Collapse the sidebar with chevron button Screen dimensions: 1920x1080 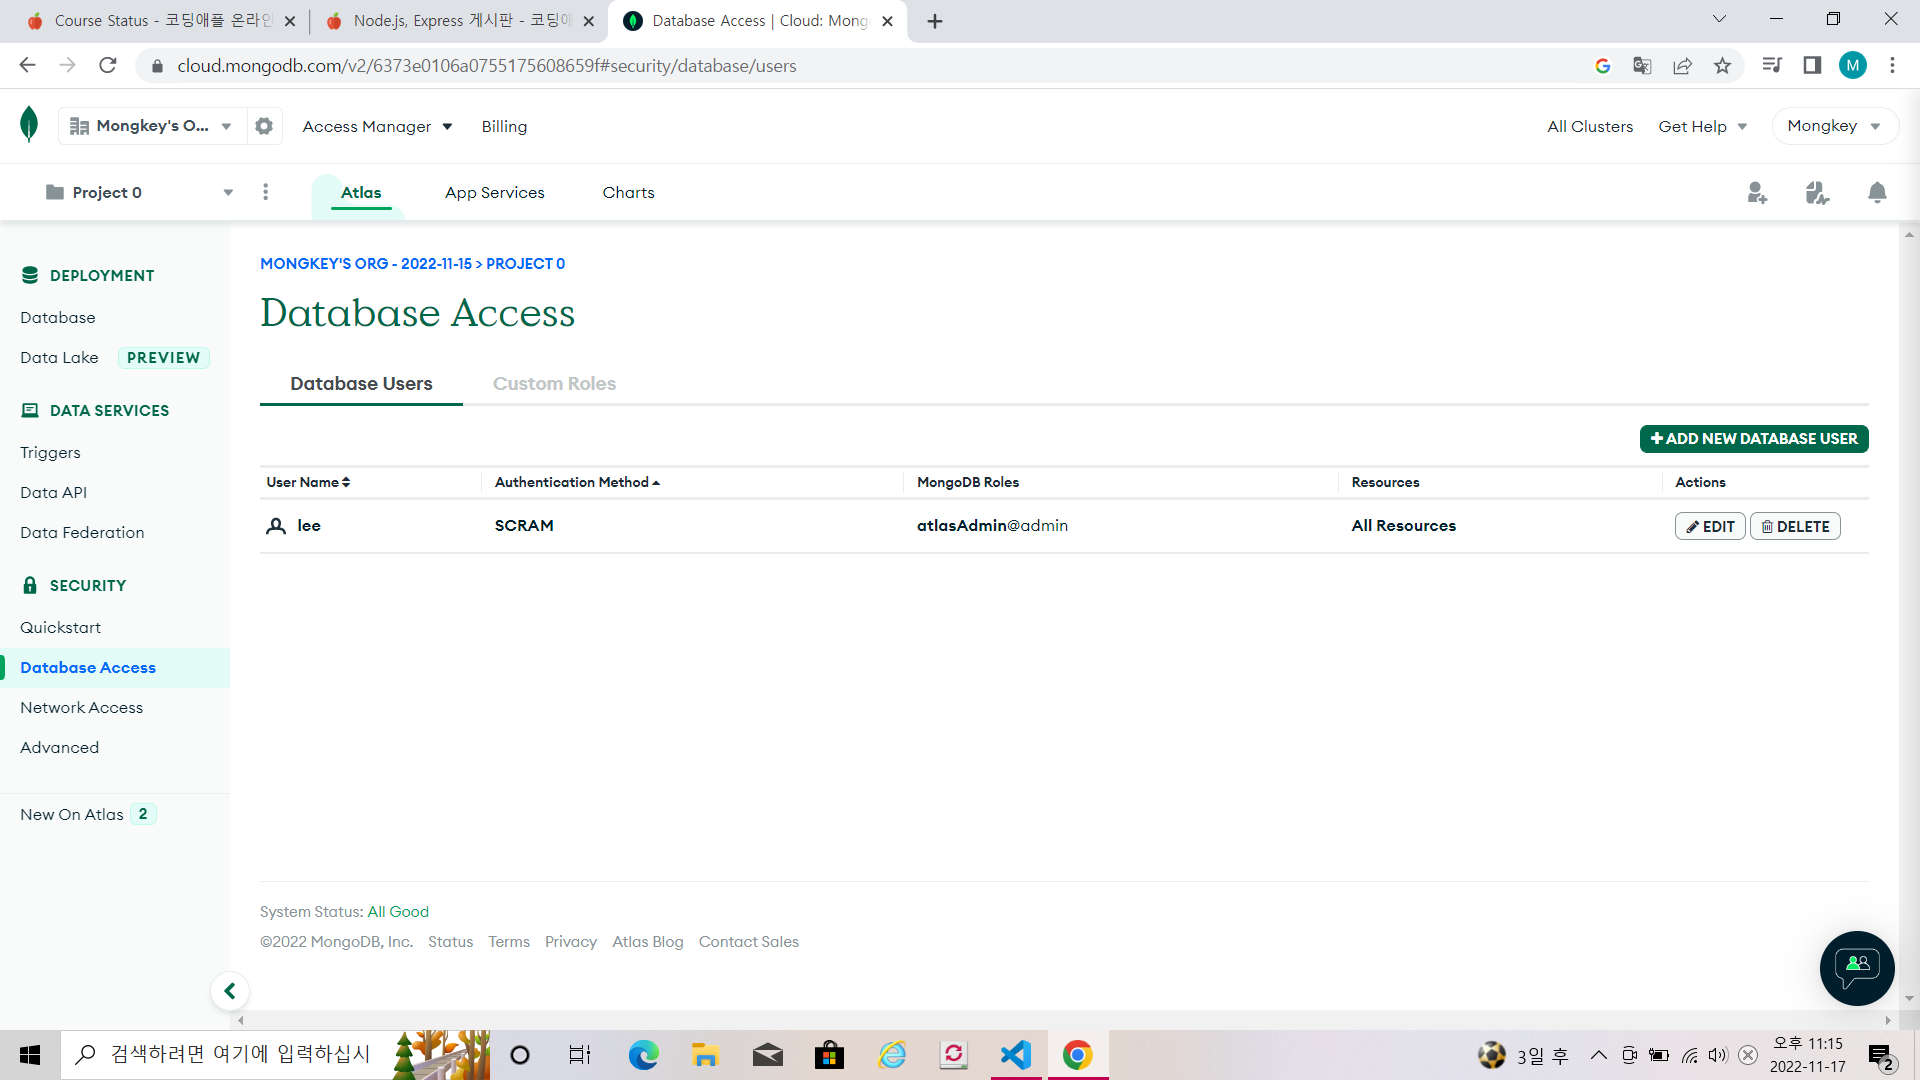[x=230, y=991]
